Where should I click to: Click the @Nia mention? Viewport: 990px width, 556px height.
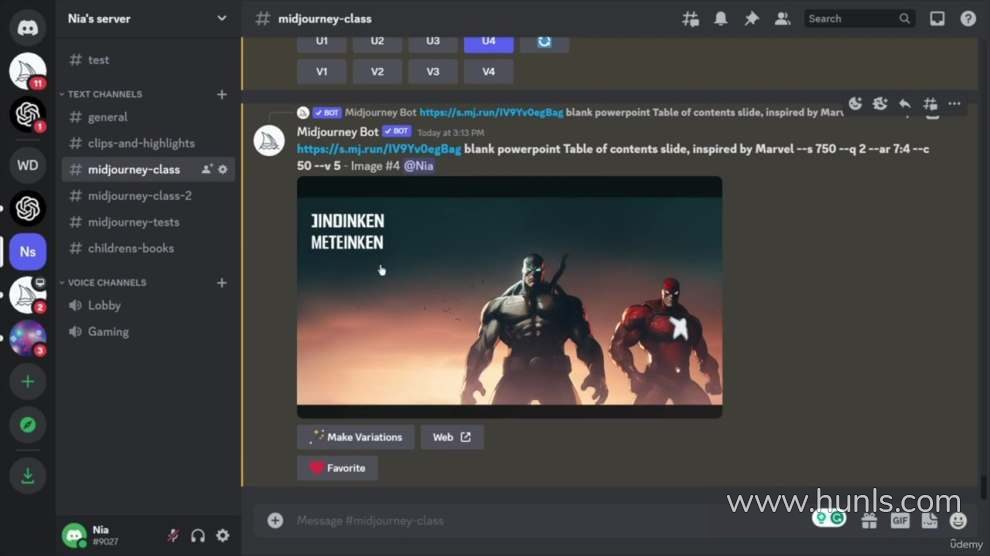(x=419, y=166)
